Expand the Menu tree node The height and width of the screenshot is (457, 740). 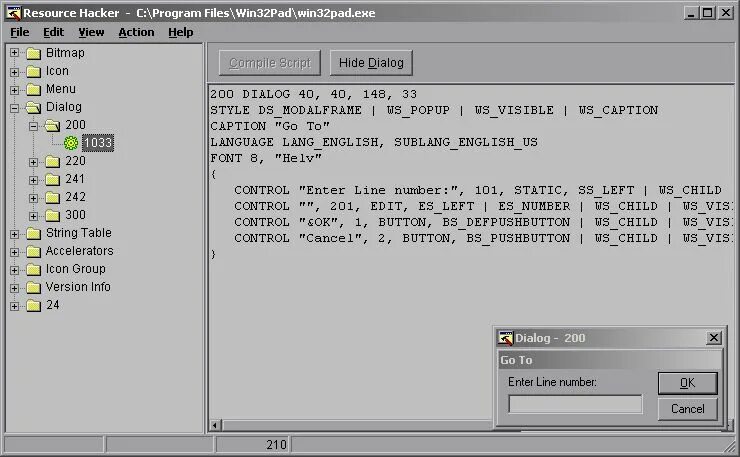[x=14, y=90]
